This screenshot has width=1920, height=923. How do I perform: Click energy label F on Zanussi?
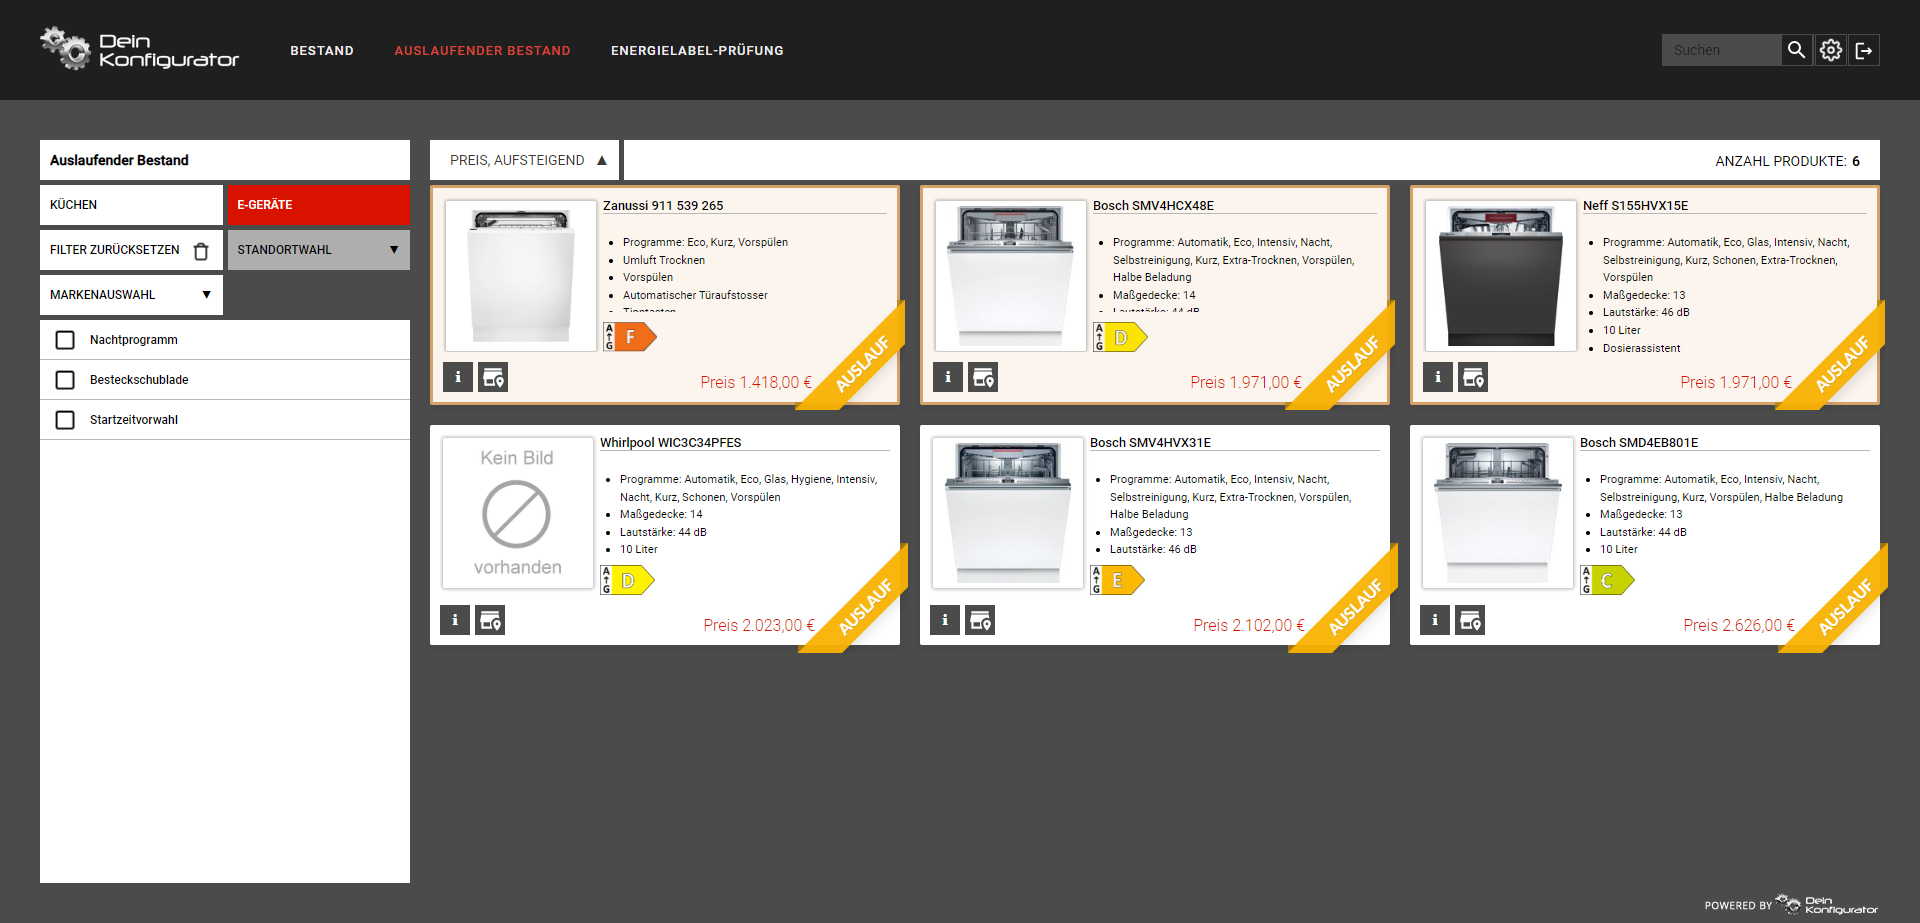coord(629,338)
